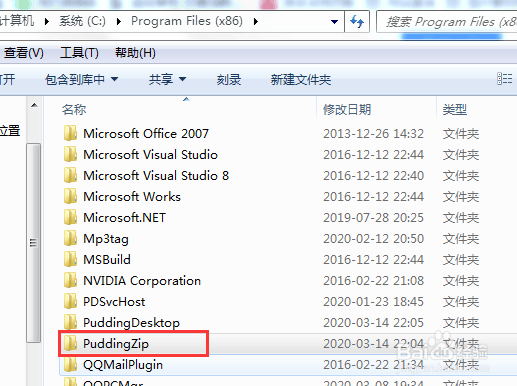Screen dimensions: 517x386
Task: Click the NVIDIA Corporation name
Action: 142,281
